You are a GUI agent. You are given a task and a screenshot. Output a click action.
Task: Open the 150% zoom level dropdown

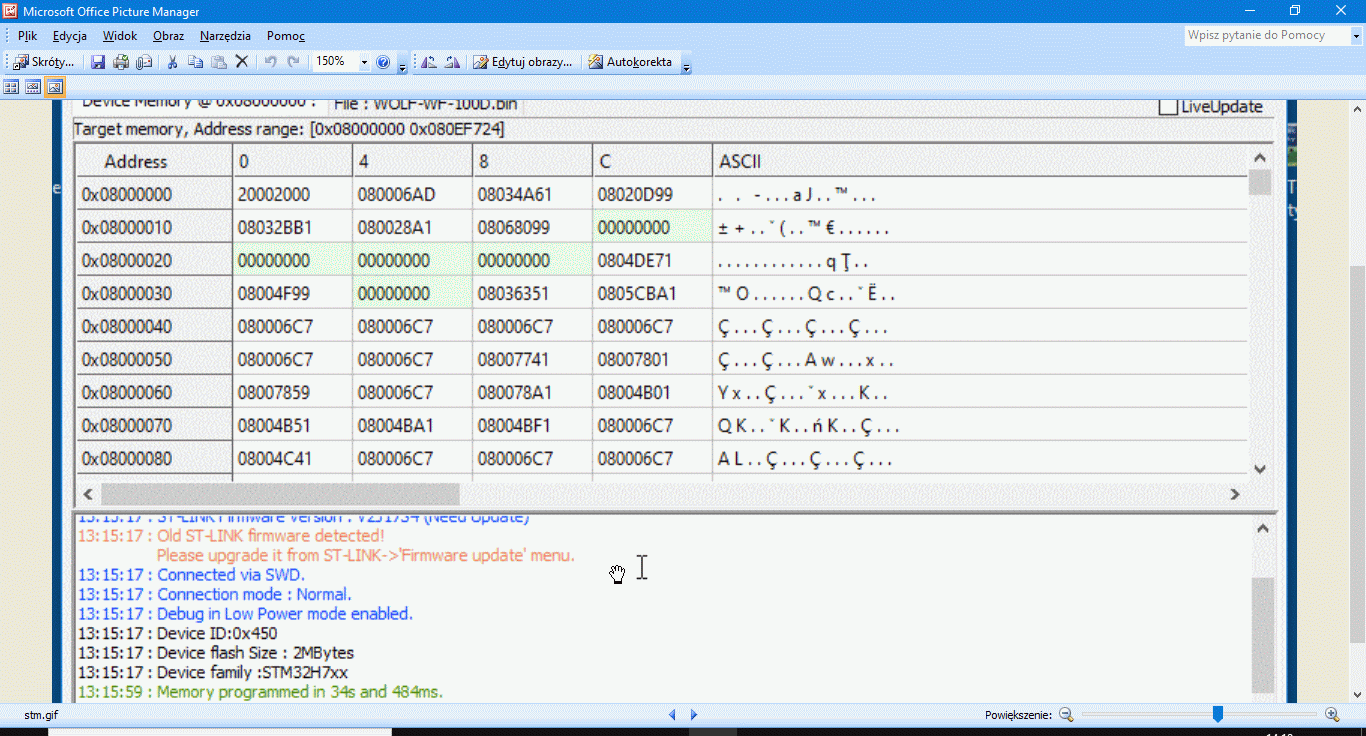pyautogui.click(x=363, y=62)
